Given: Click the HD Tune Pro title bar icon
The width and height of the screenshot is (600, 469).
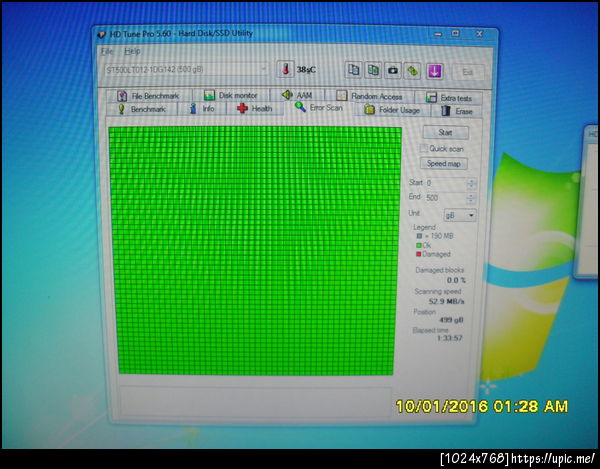Looking at the screenshot, I should (101, 34).
